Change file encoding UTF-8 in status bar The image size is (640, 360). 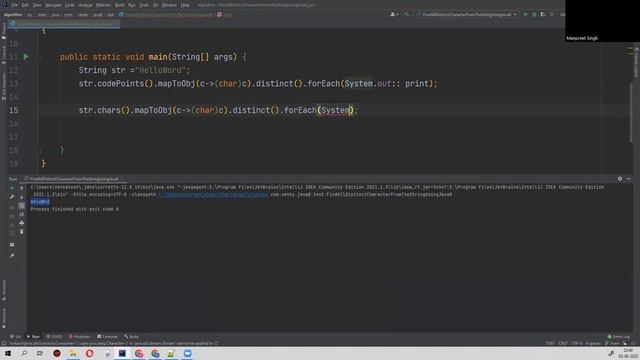(577, 343)
